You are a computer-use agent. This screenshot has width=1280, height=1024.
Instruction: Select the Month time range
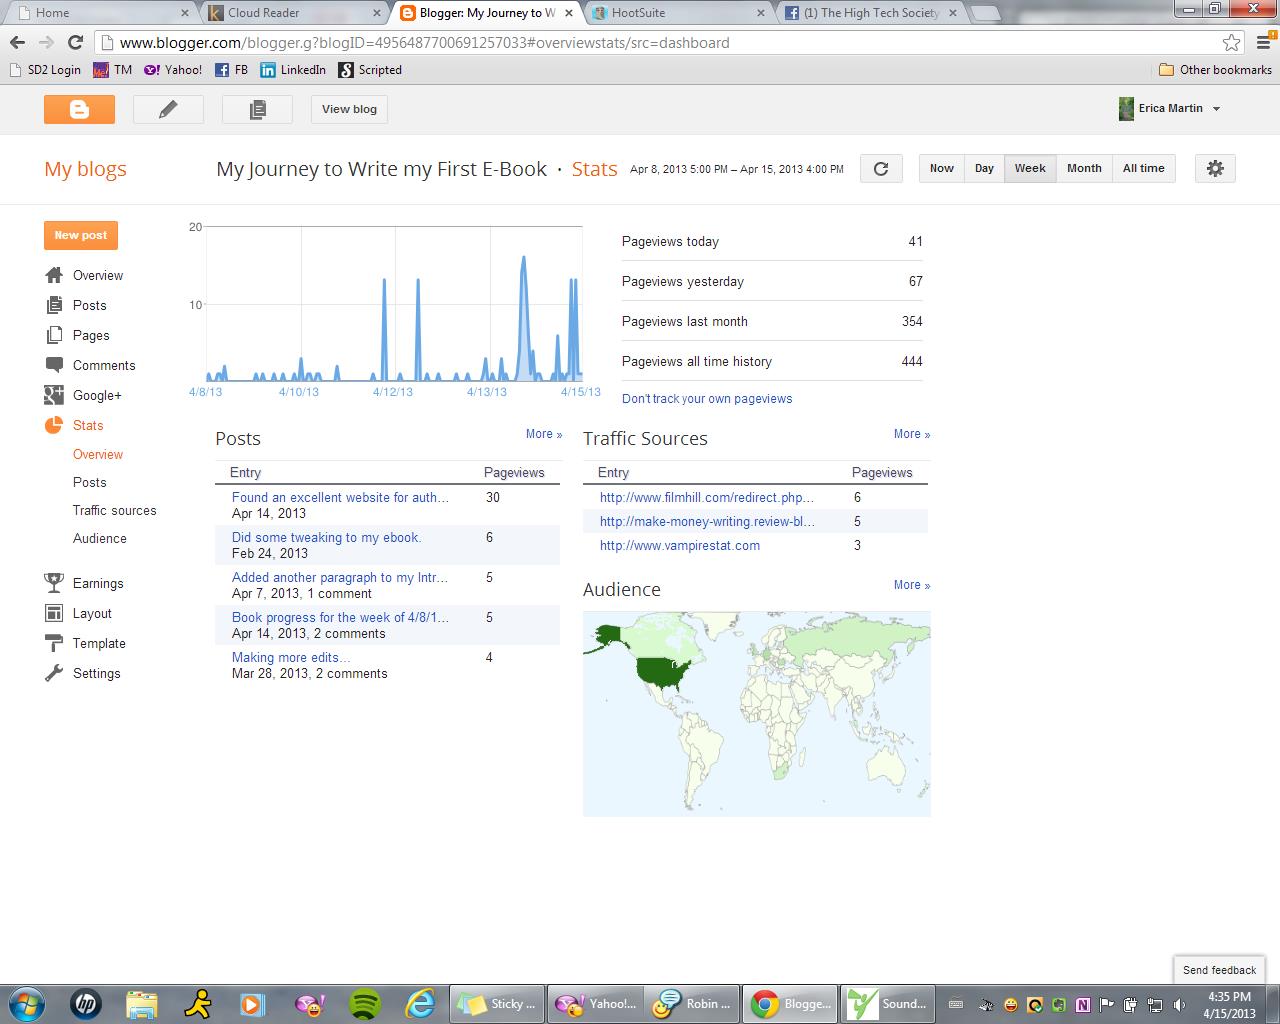click(x=1084, y=168)
